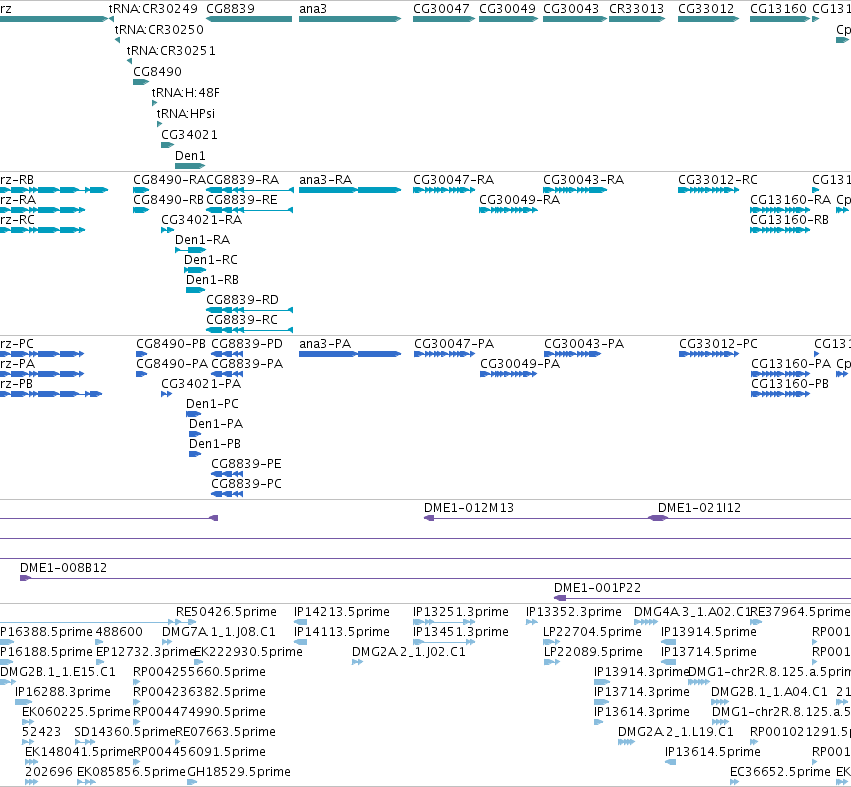The height and width of the screenshot is (787, 851).
Task: Select transcript CG34021-RA label
Action: [201, 220]
